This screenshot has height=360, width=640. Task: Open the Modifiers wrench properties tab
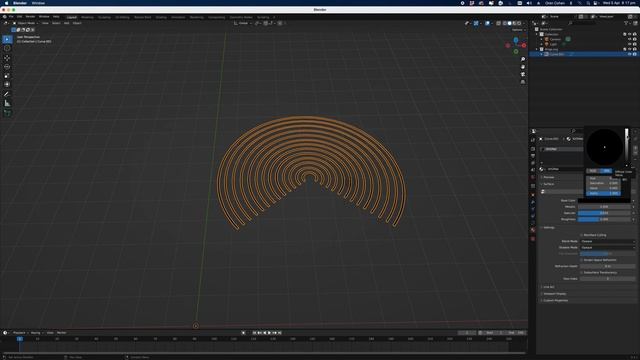tap(533, 202)
